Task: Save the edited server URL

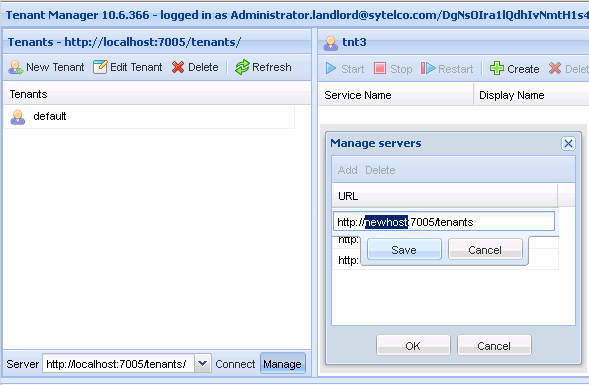Action: (x=404, y=249)
